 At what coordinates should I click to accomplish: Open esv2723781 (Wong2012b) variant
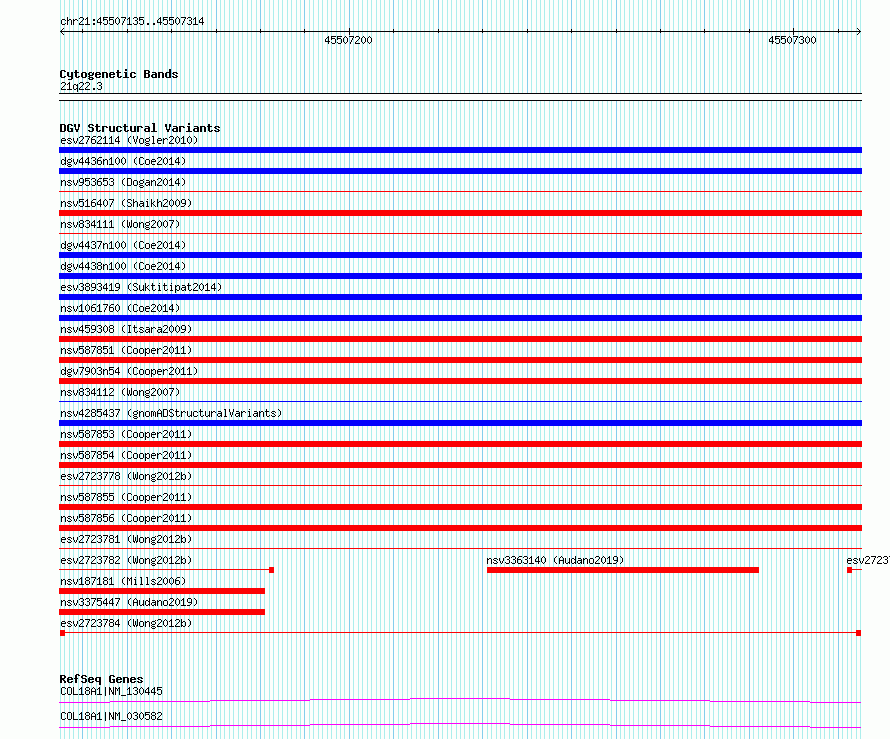pos(126,539)
